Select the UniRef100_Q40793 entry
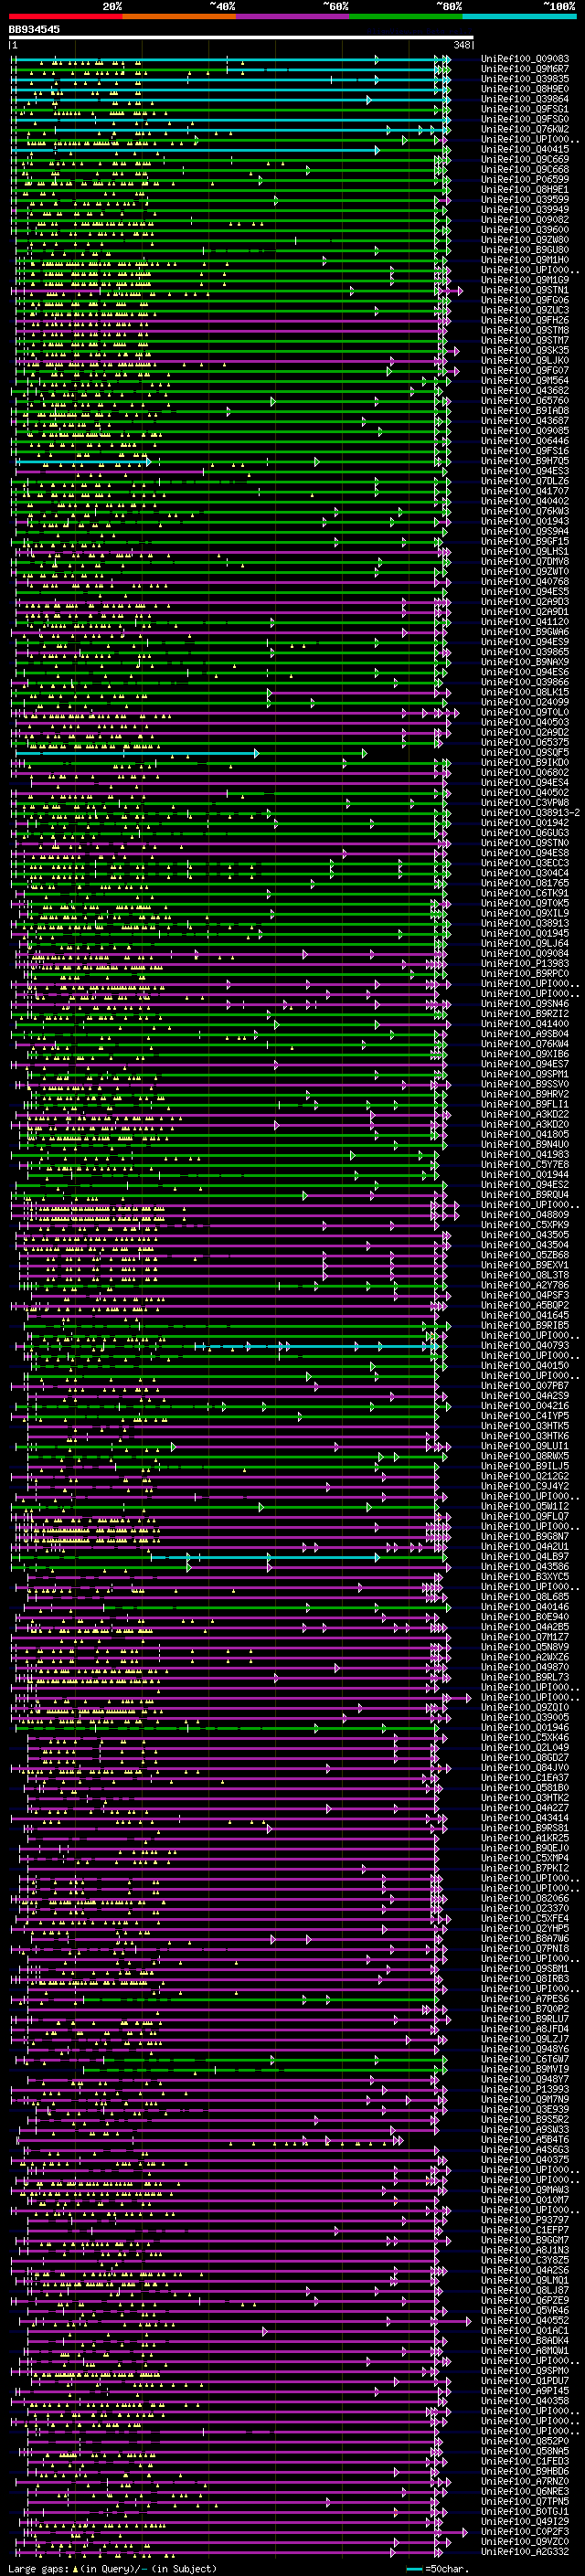This screenshot has height=2576, width=585. [525, 1345]
